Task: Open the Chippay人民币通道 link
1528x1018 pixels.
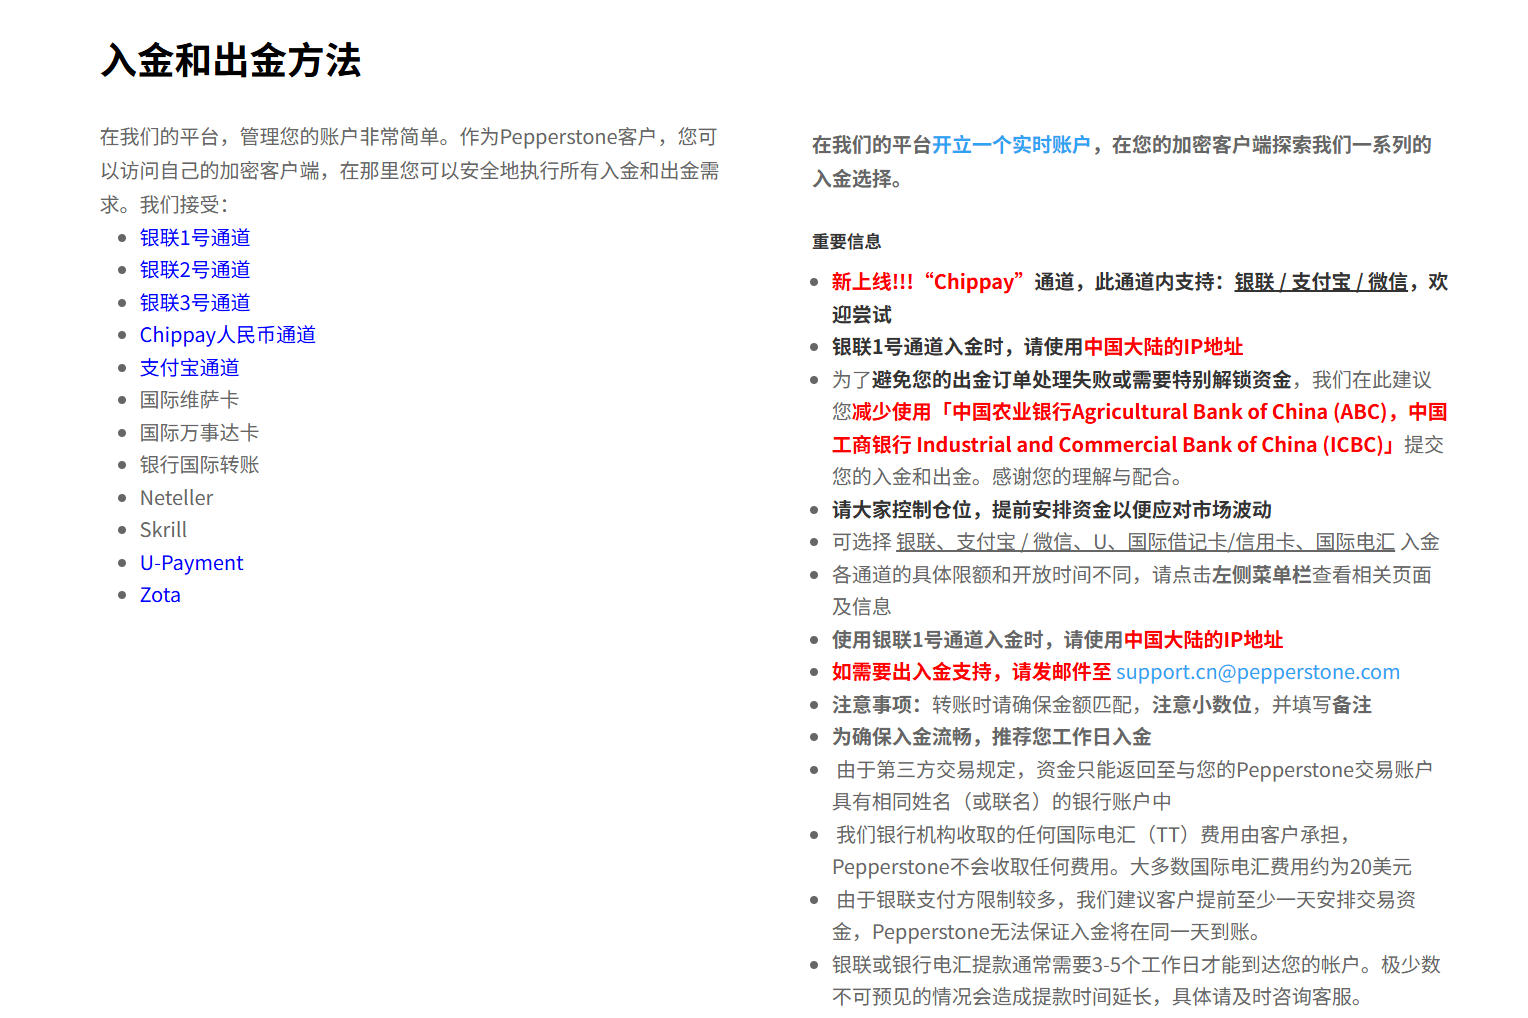Action: pos(227,335)
